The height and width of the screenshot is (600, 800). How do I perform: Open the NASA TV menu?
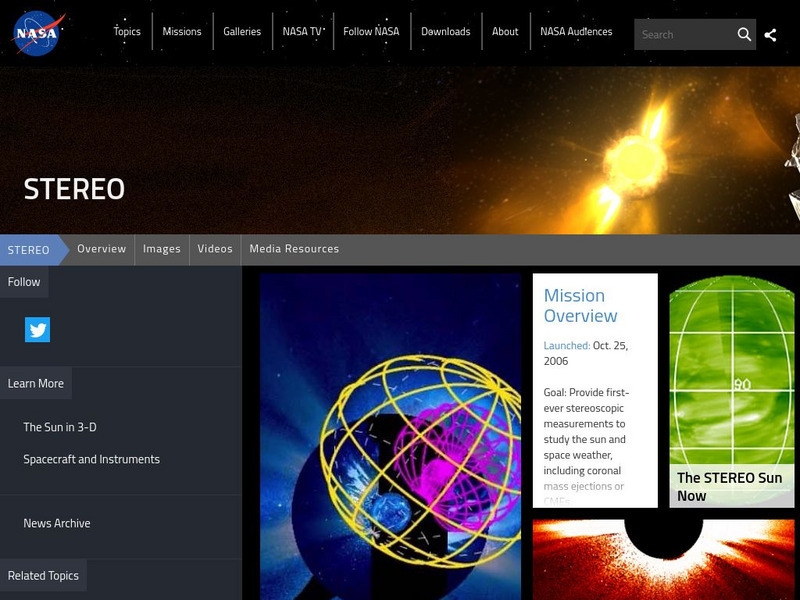tap(302, 32)
